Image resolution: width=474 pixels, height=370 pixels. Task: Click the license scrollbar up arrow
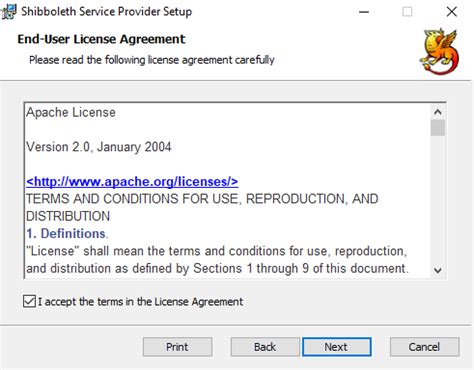click(438, 112)
